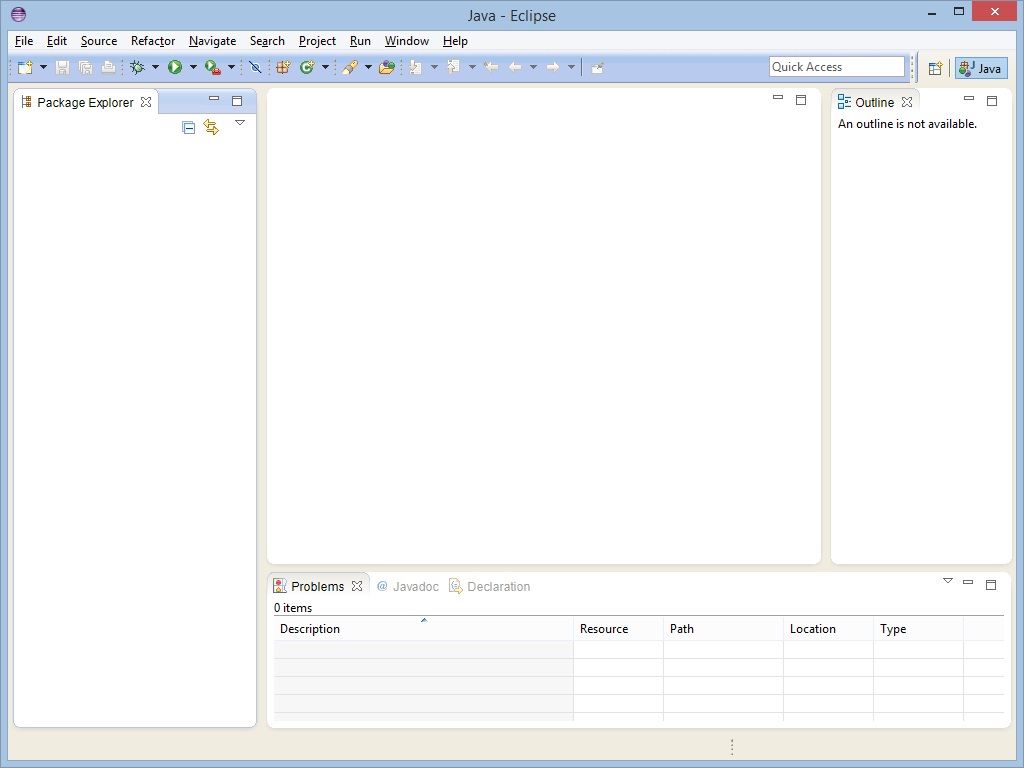This screenshot has width=1024, height=768.
Task: Click the Forward navigation arrow icon
Action: [x=552, y=67]
